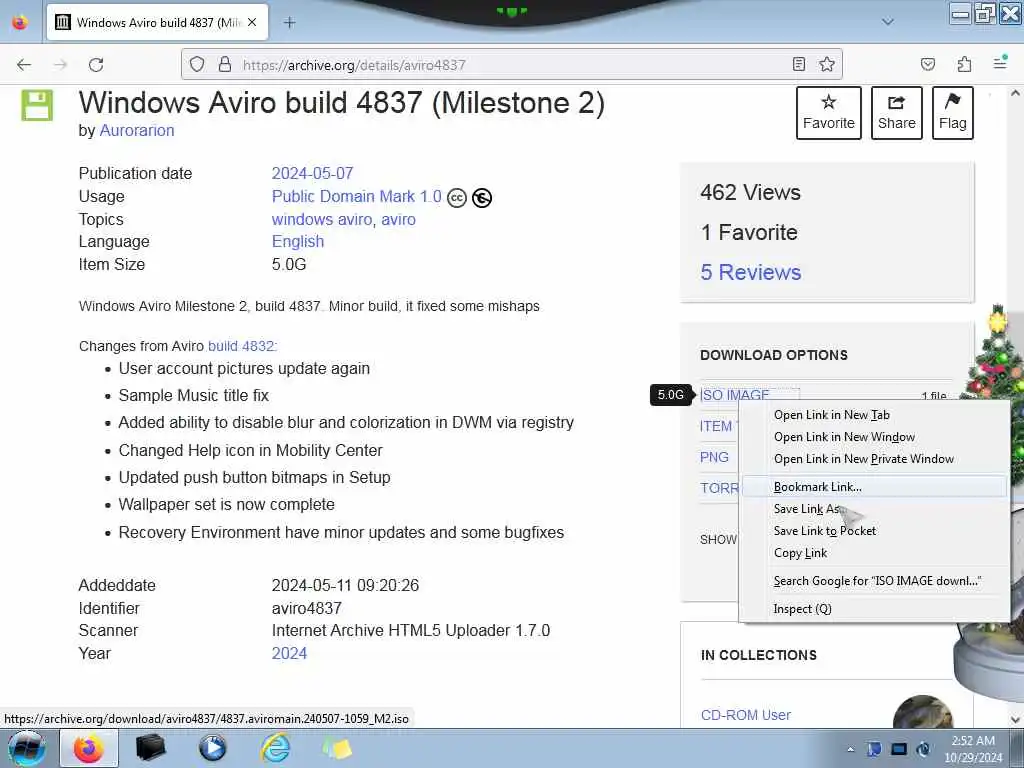Click the page scrollbar up arrow
The image size is (1024, 768).
pos(1015,93)
